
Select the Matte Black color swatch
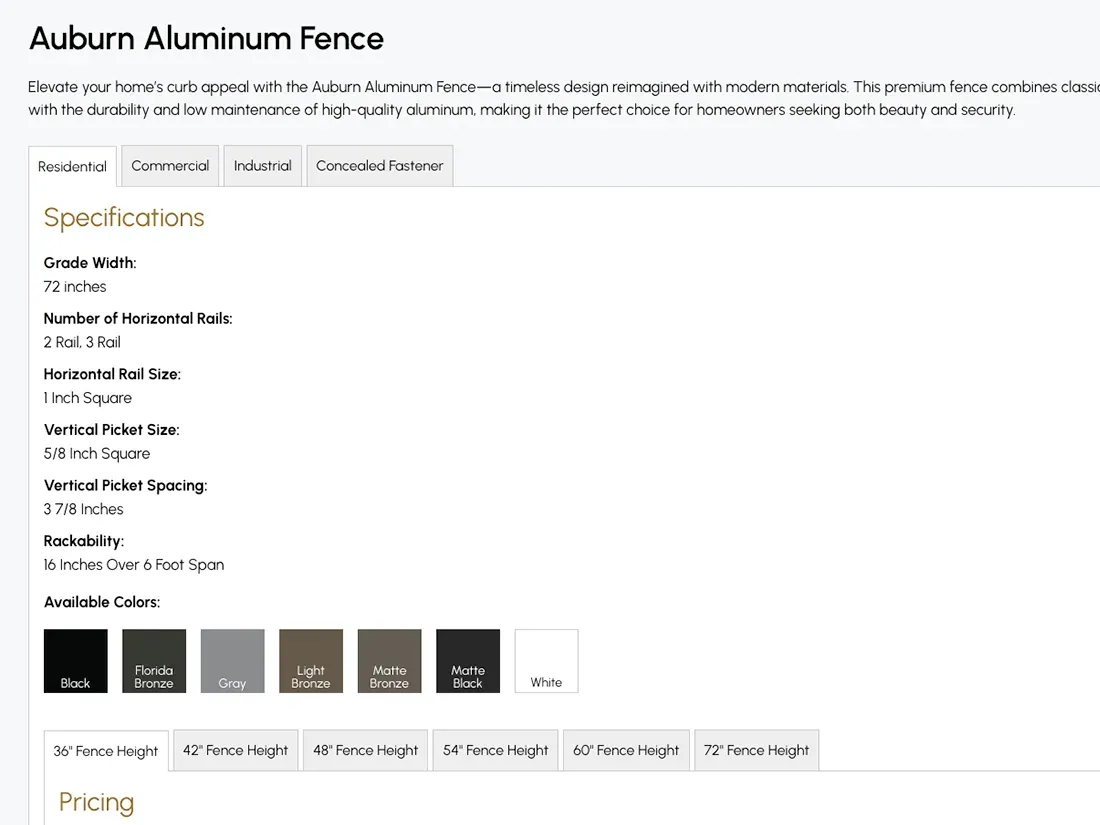[x=468, y=661]
